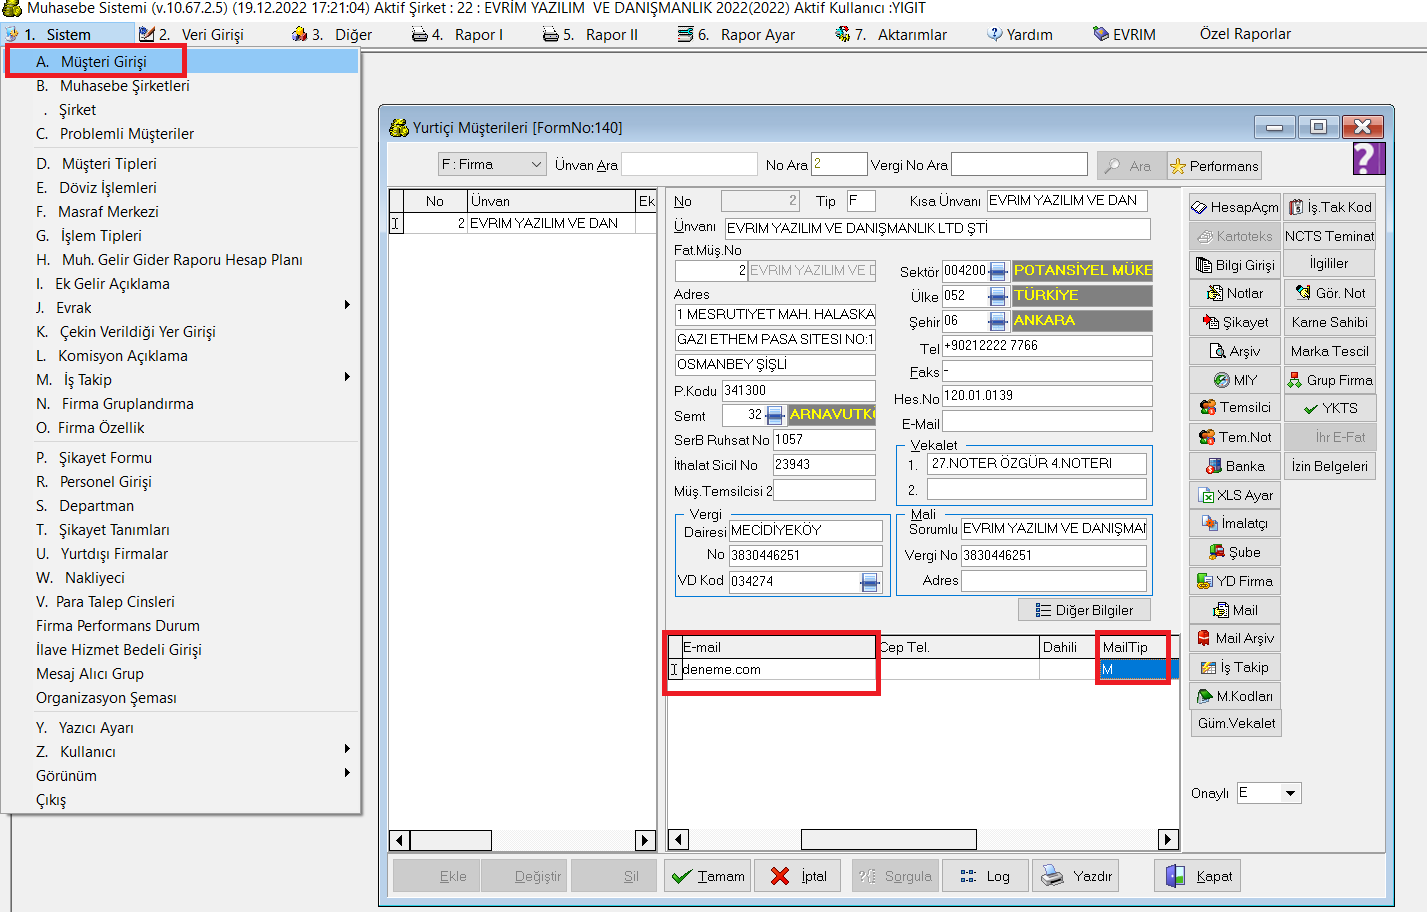1427x912 pixels.
Task: Open the VD Kod lookup icon
Action: pos(870,582)
